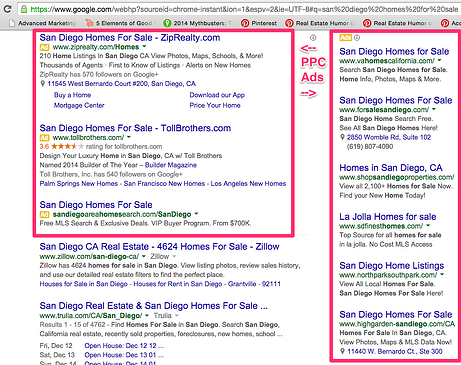The width and height of the screenshot is (461, 365).
Task: Open 11440 W. Bernardo Ct., Ste 300 link
Action: [395, 351]
